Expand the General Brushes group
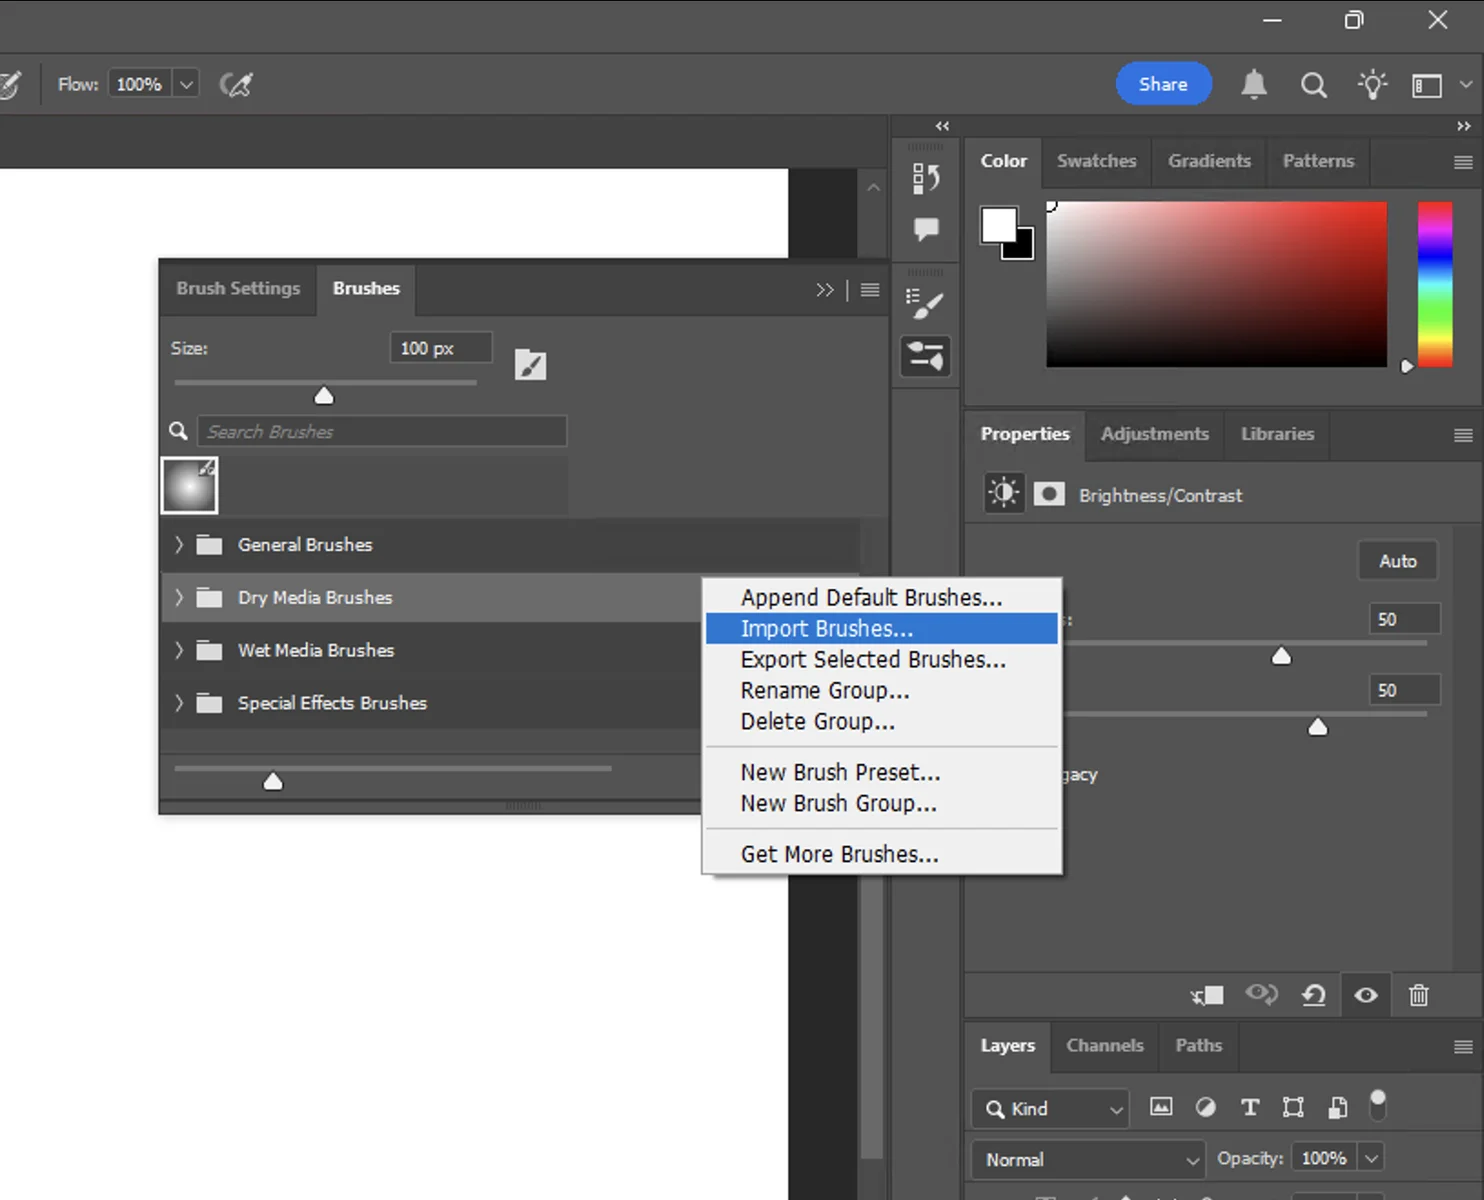Viewport: 1484px width, 1200px height. coord(178,545)
